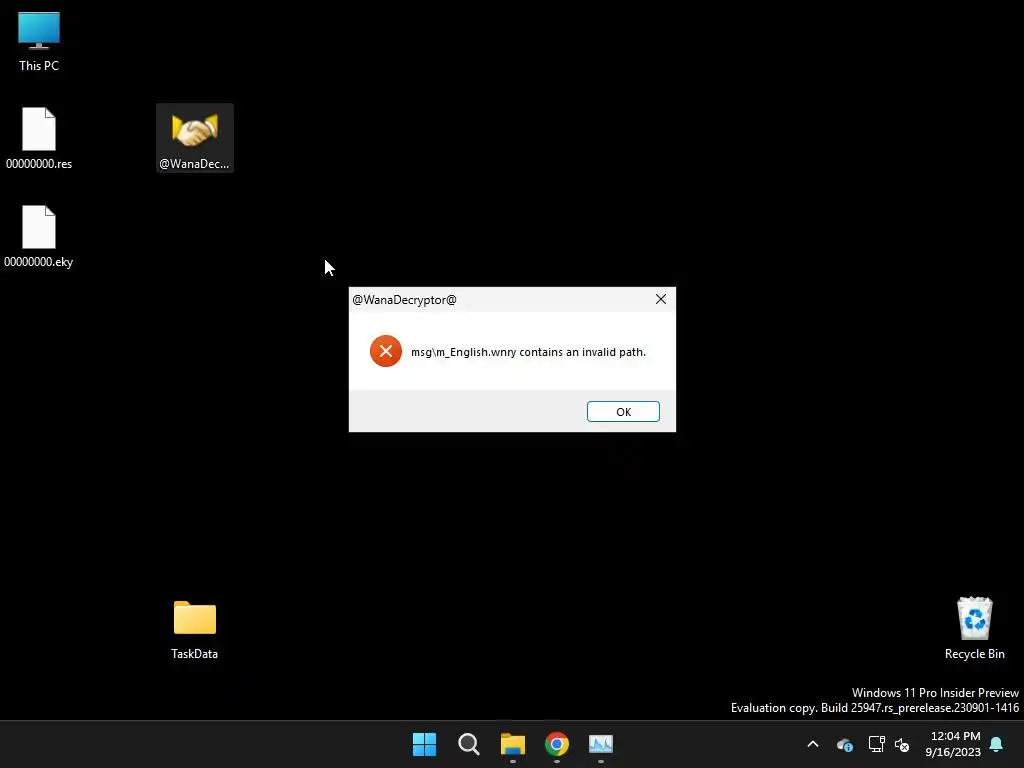
Task: Open the Windows Start menu
Action: coord(424,744)
